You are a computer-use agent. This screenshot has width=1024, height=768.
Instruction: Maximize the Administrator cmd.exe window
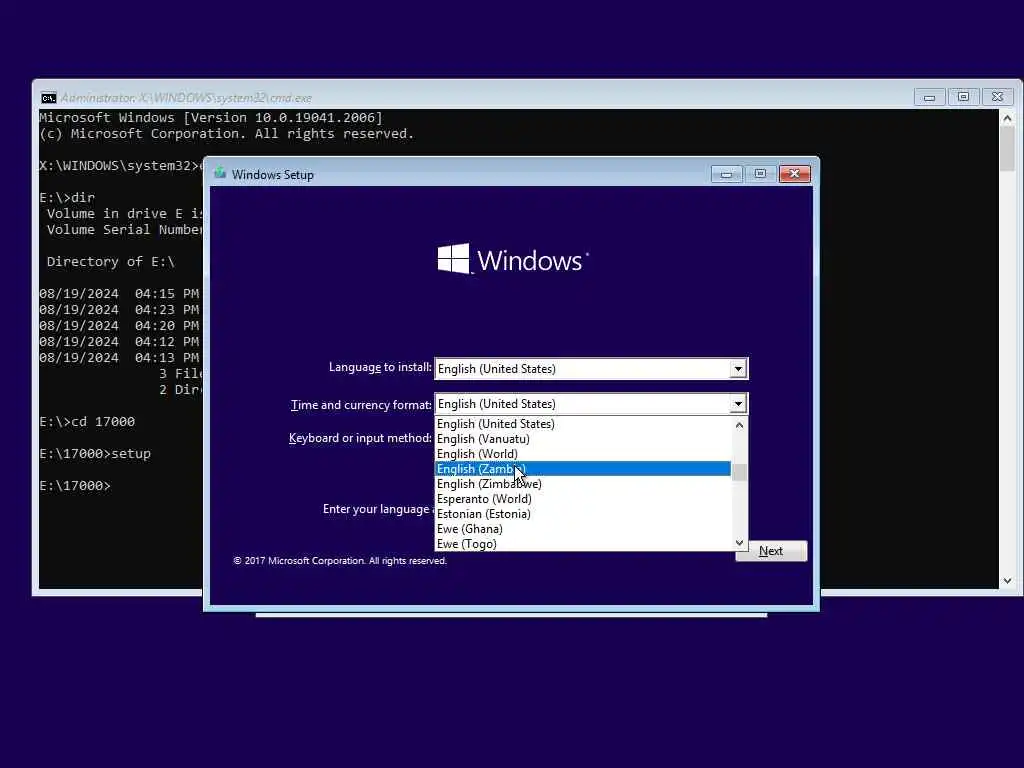click(963, 97)
